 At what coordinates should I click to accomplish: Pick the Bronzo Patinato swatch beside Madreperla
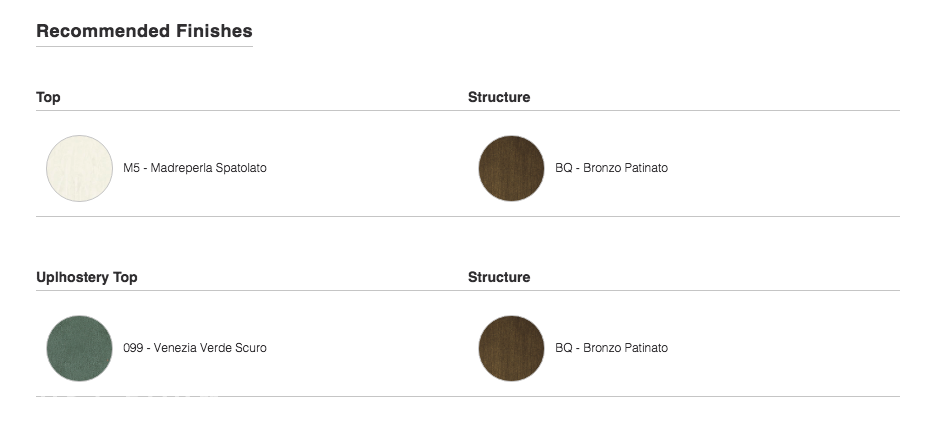(511, 168)
